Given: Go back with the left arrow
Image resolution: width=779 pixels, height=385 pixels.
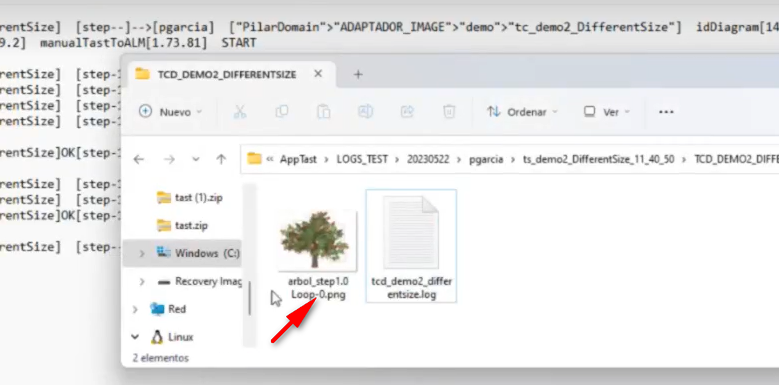Looking at the screenshot, I should [x=139, y=159].
